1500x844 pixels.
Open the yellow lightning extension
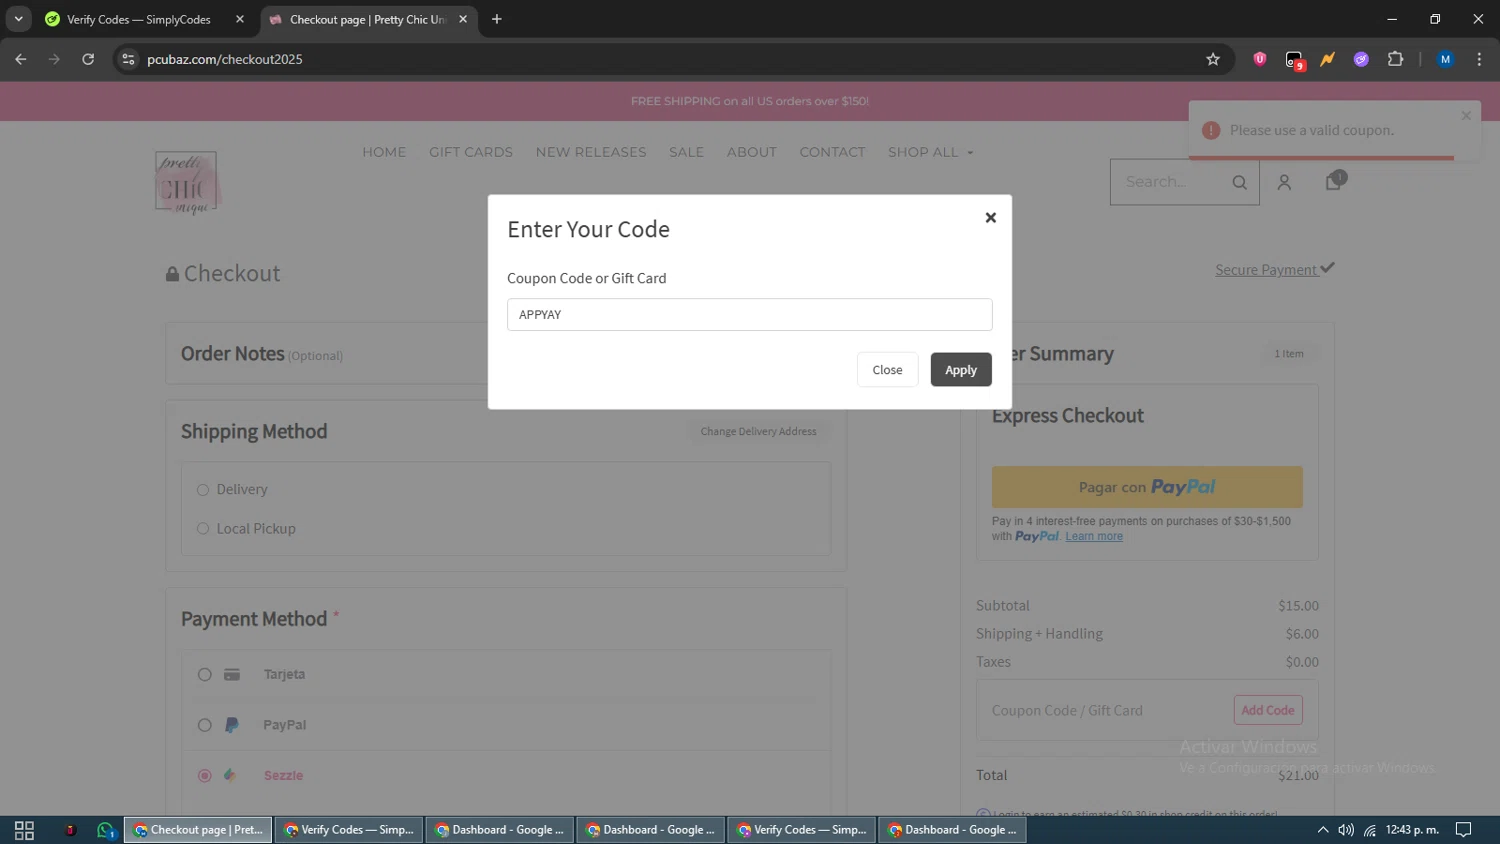point(1328,59)
